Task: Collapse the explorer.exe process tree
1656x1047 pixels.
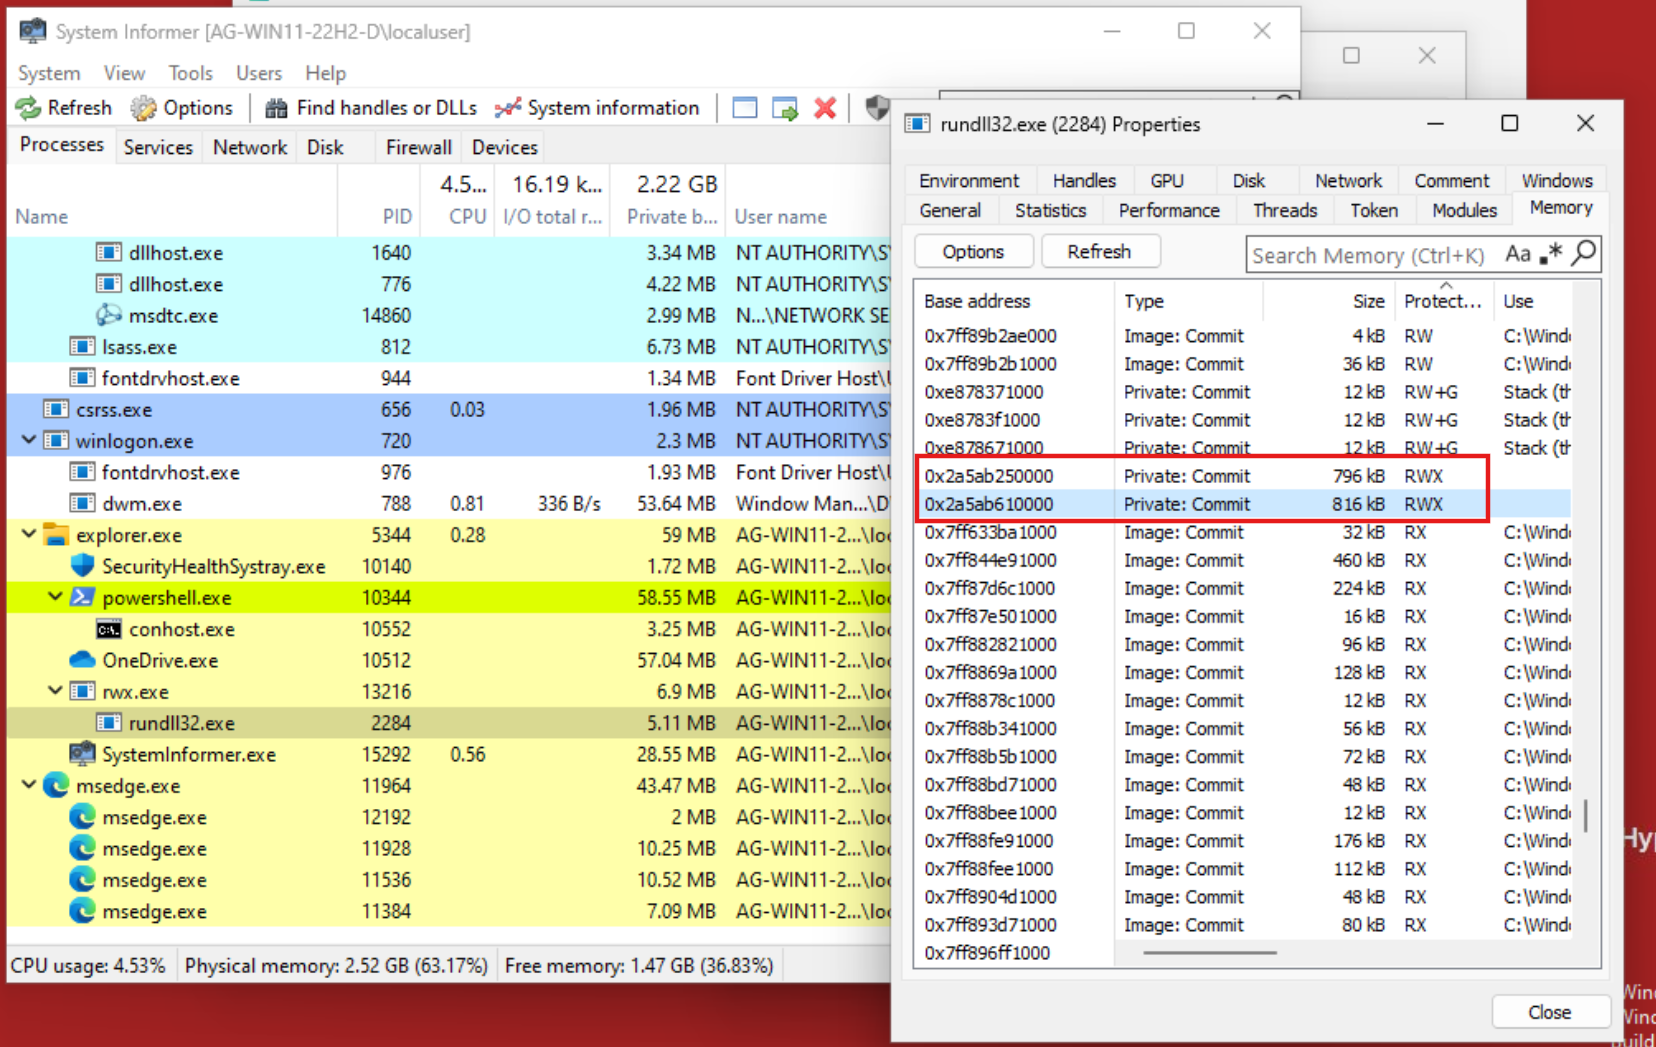Action: click(x=29, y=534)
